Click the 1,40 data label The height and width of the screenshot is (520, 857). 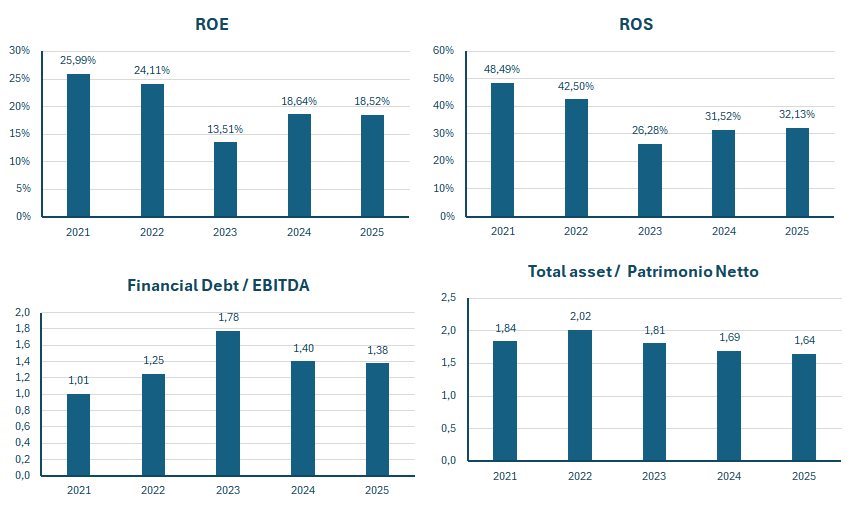coord(303,348)
